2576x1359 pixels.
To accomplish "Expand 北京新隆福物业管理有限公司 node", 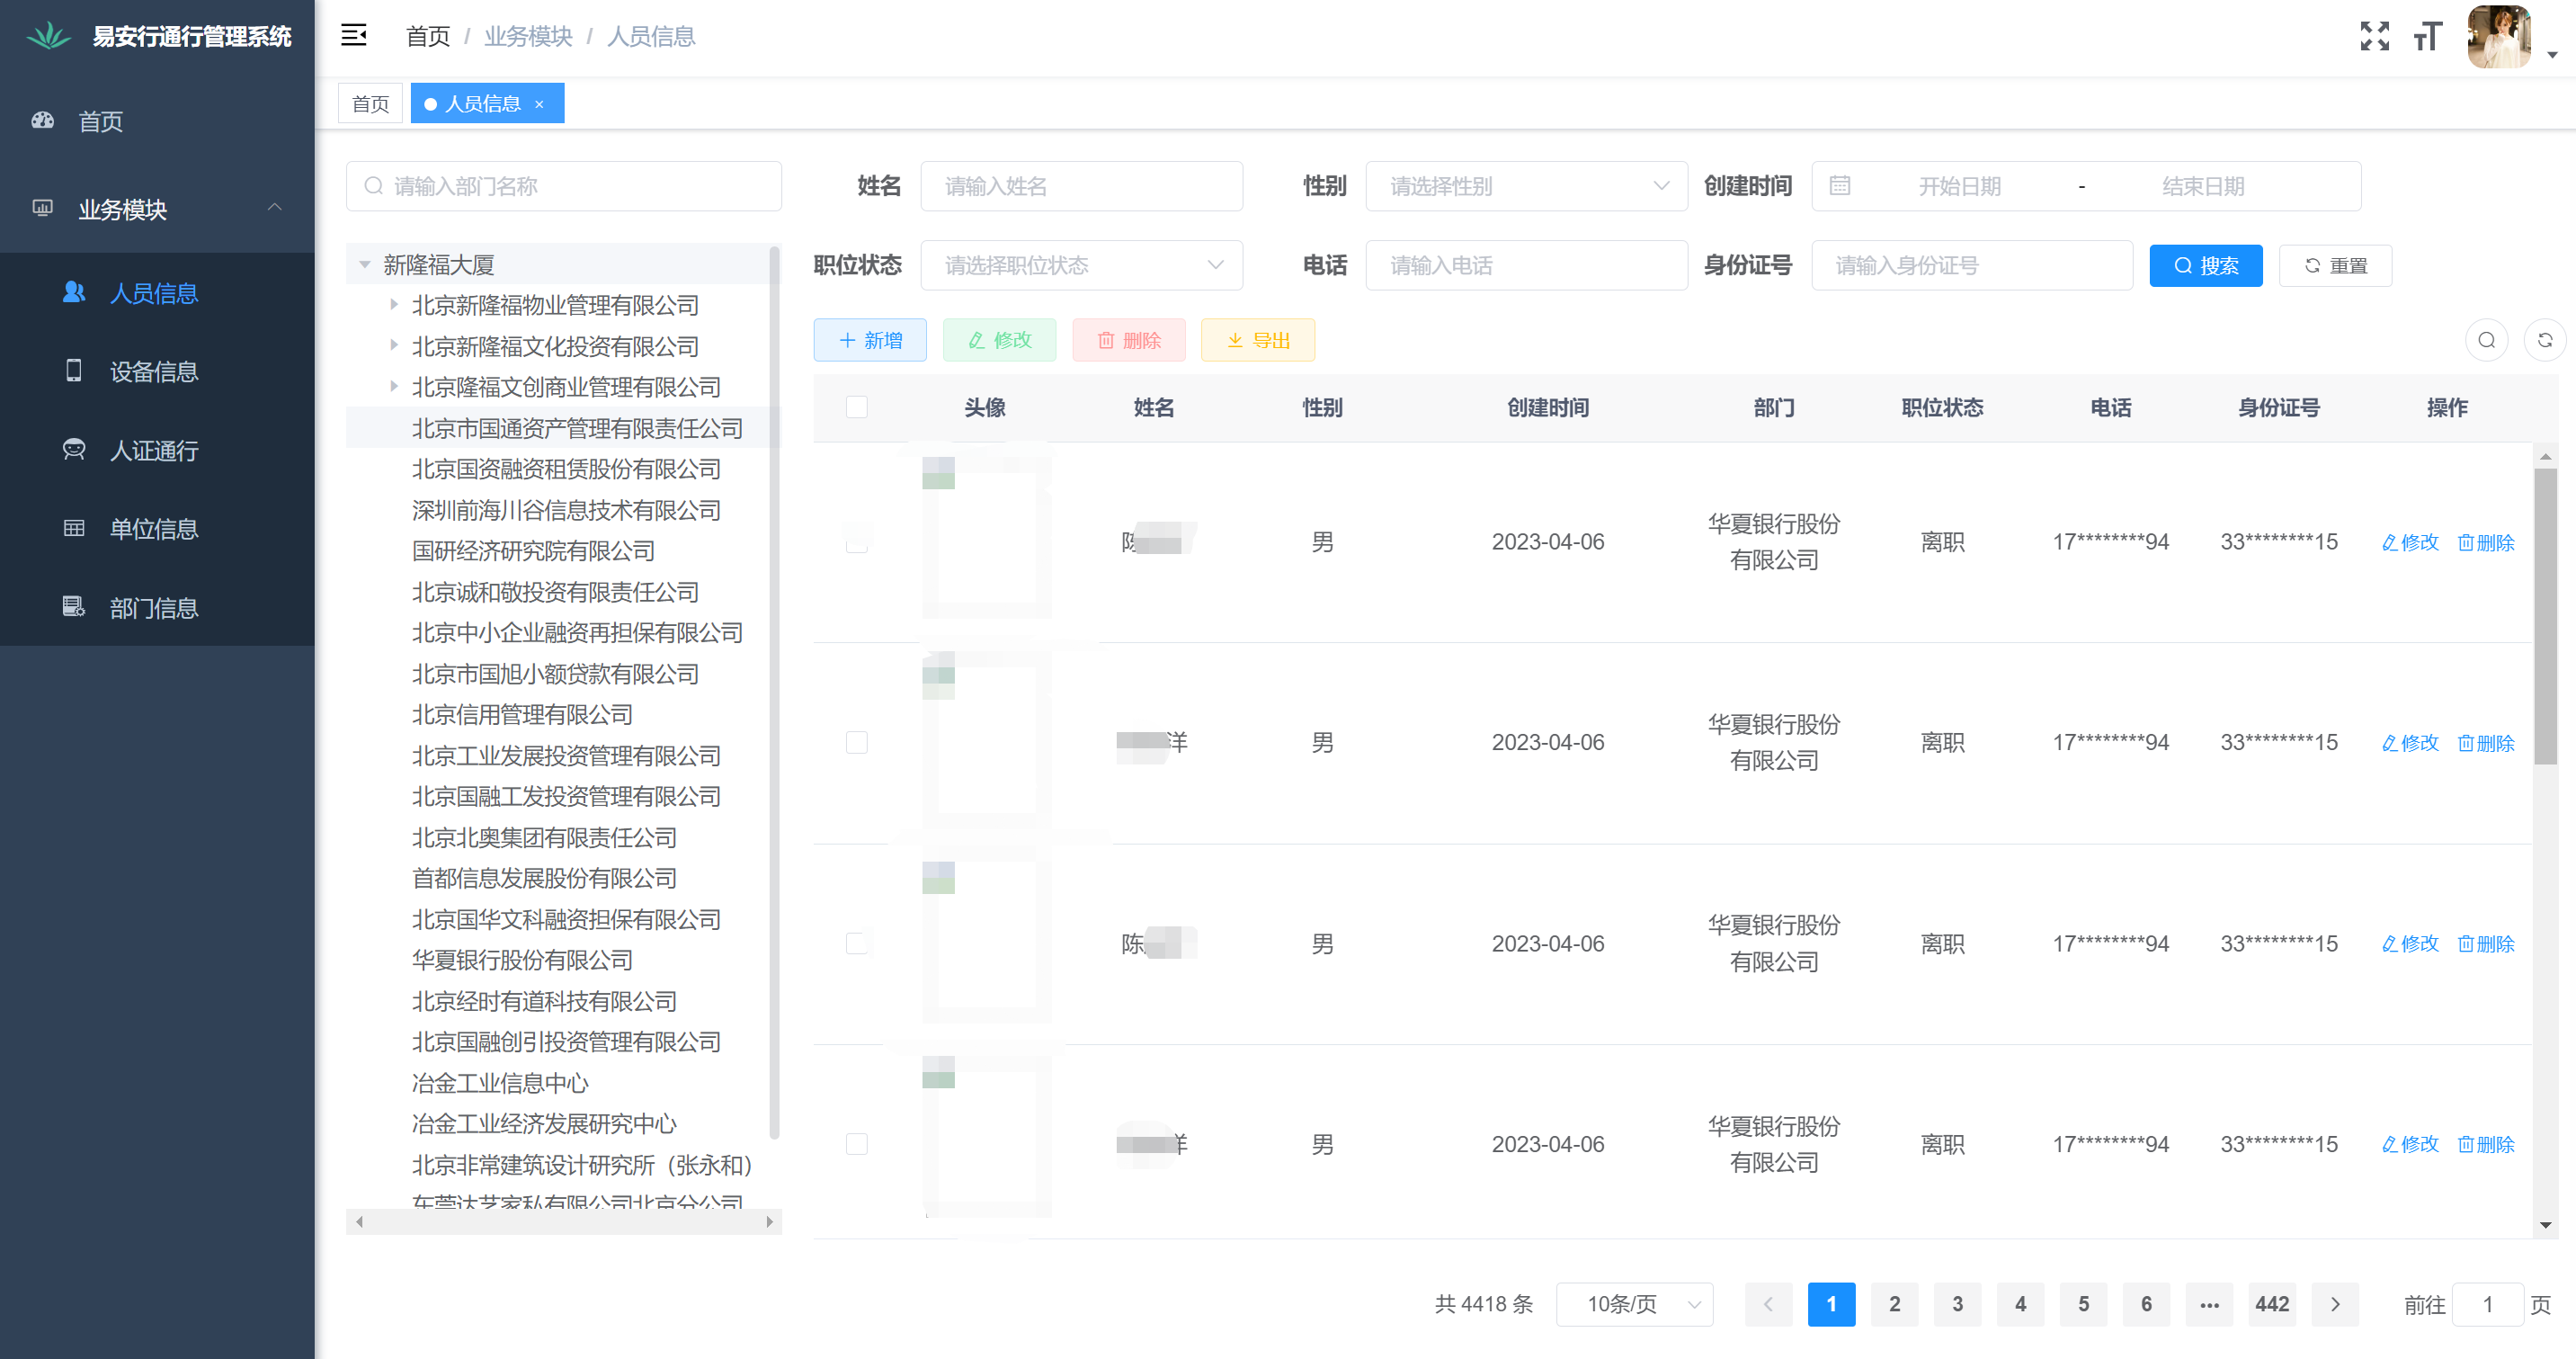I will click(393, 304).
